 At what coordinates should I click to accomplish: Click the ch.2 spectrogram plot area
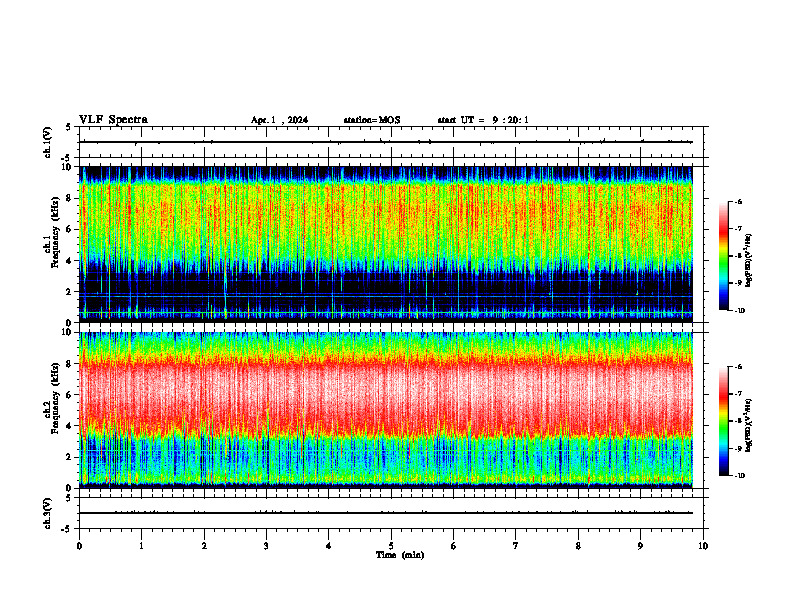(386, 410)
